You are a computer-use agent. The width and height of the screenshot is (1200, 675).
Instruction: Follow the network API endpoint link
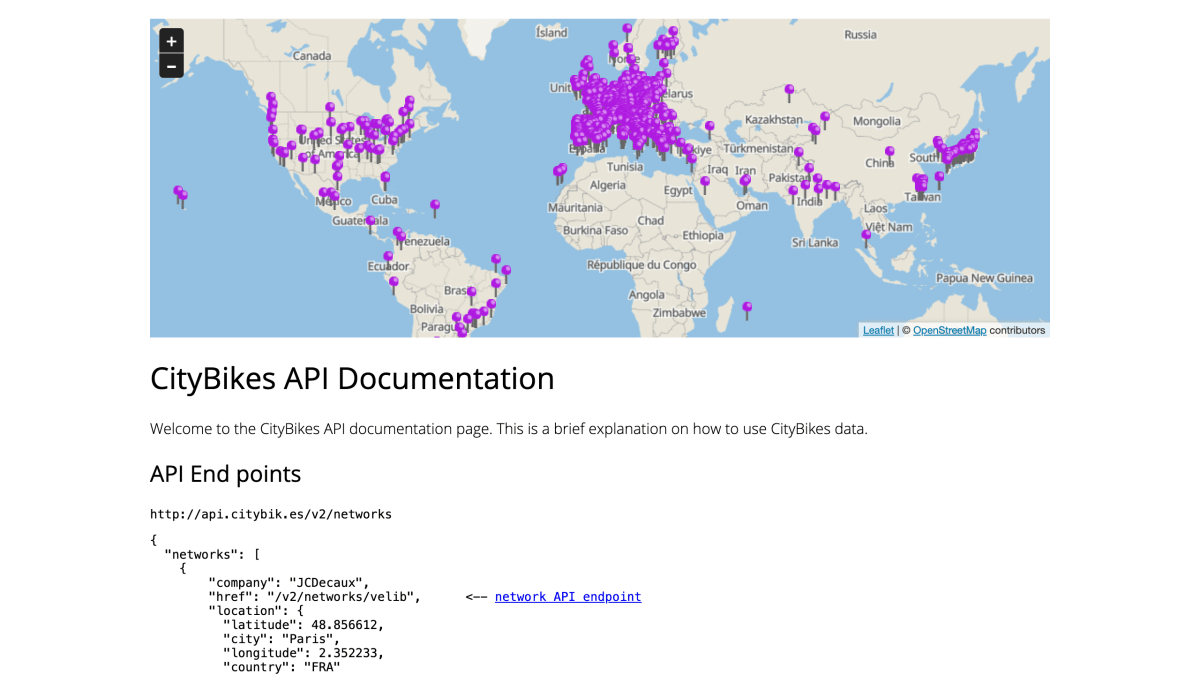[x=568, y=597]
